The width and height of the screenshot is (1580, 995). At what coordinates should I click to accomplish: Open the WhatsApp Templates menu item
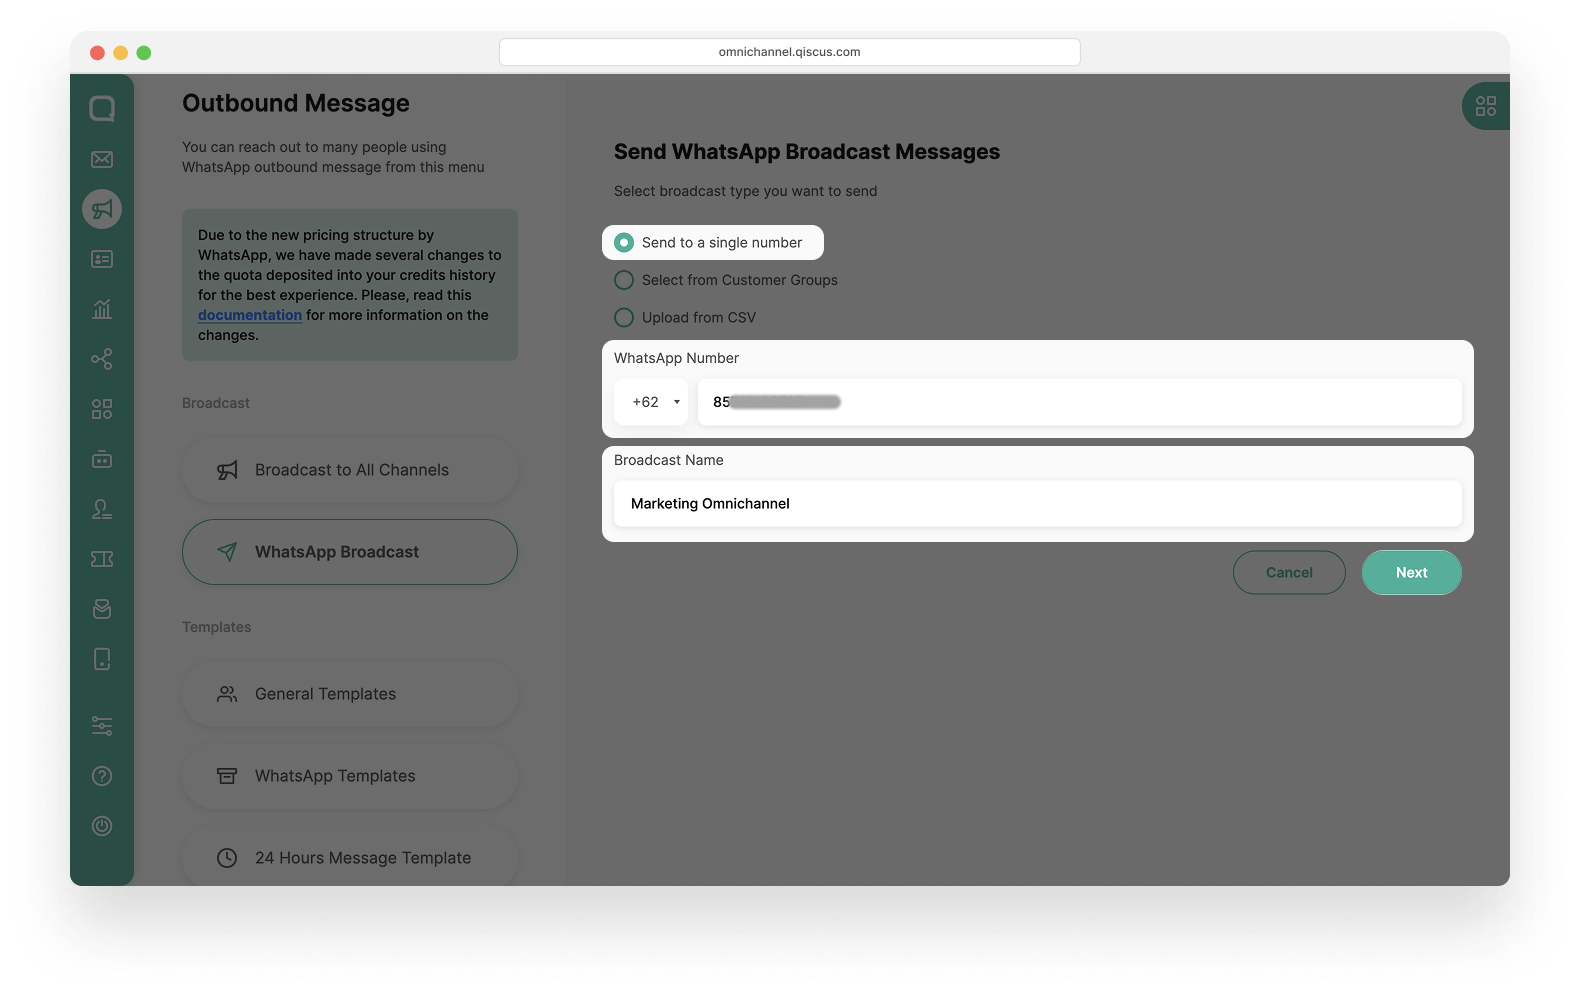350,776
